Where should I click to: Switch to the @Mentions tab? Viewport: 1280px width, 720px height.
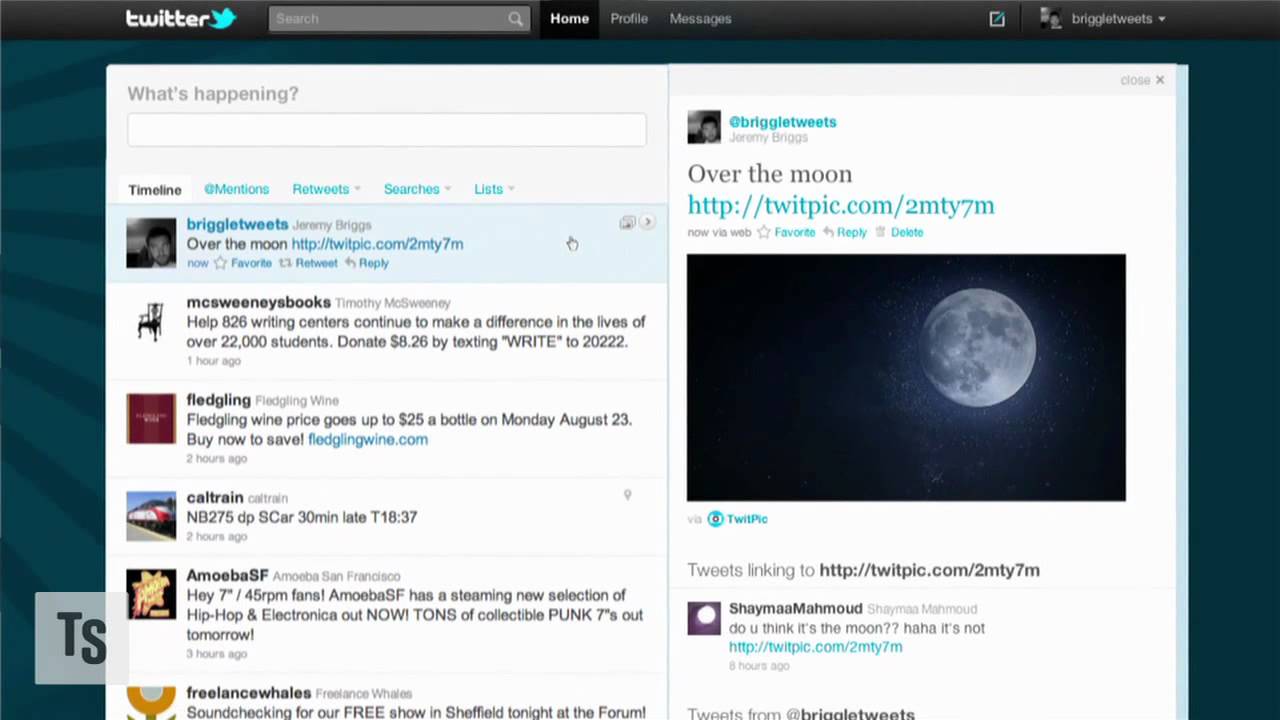click(236, 189)
